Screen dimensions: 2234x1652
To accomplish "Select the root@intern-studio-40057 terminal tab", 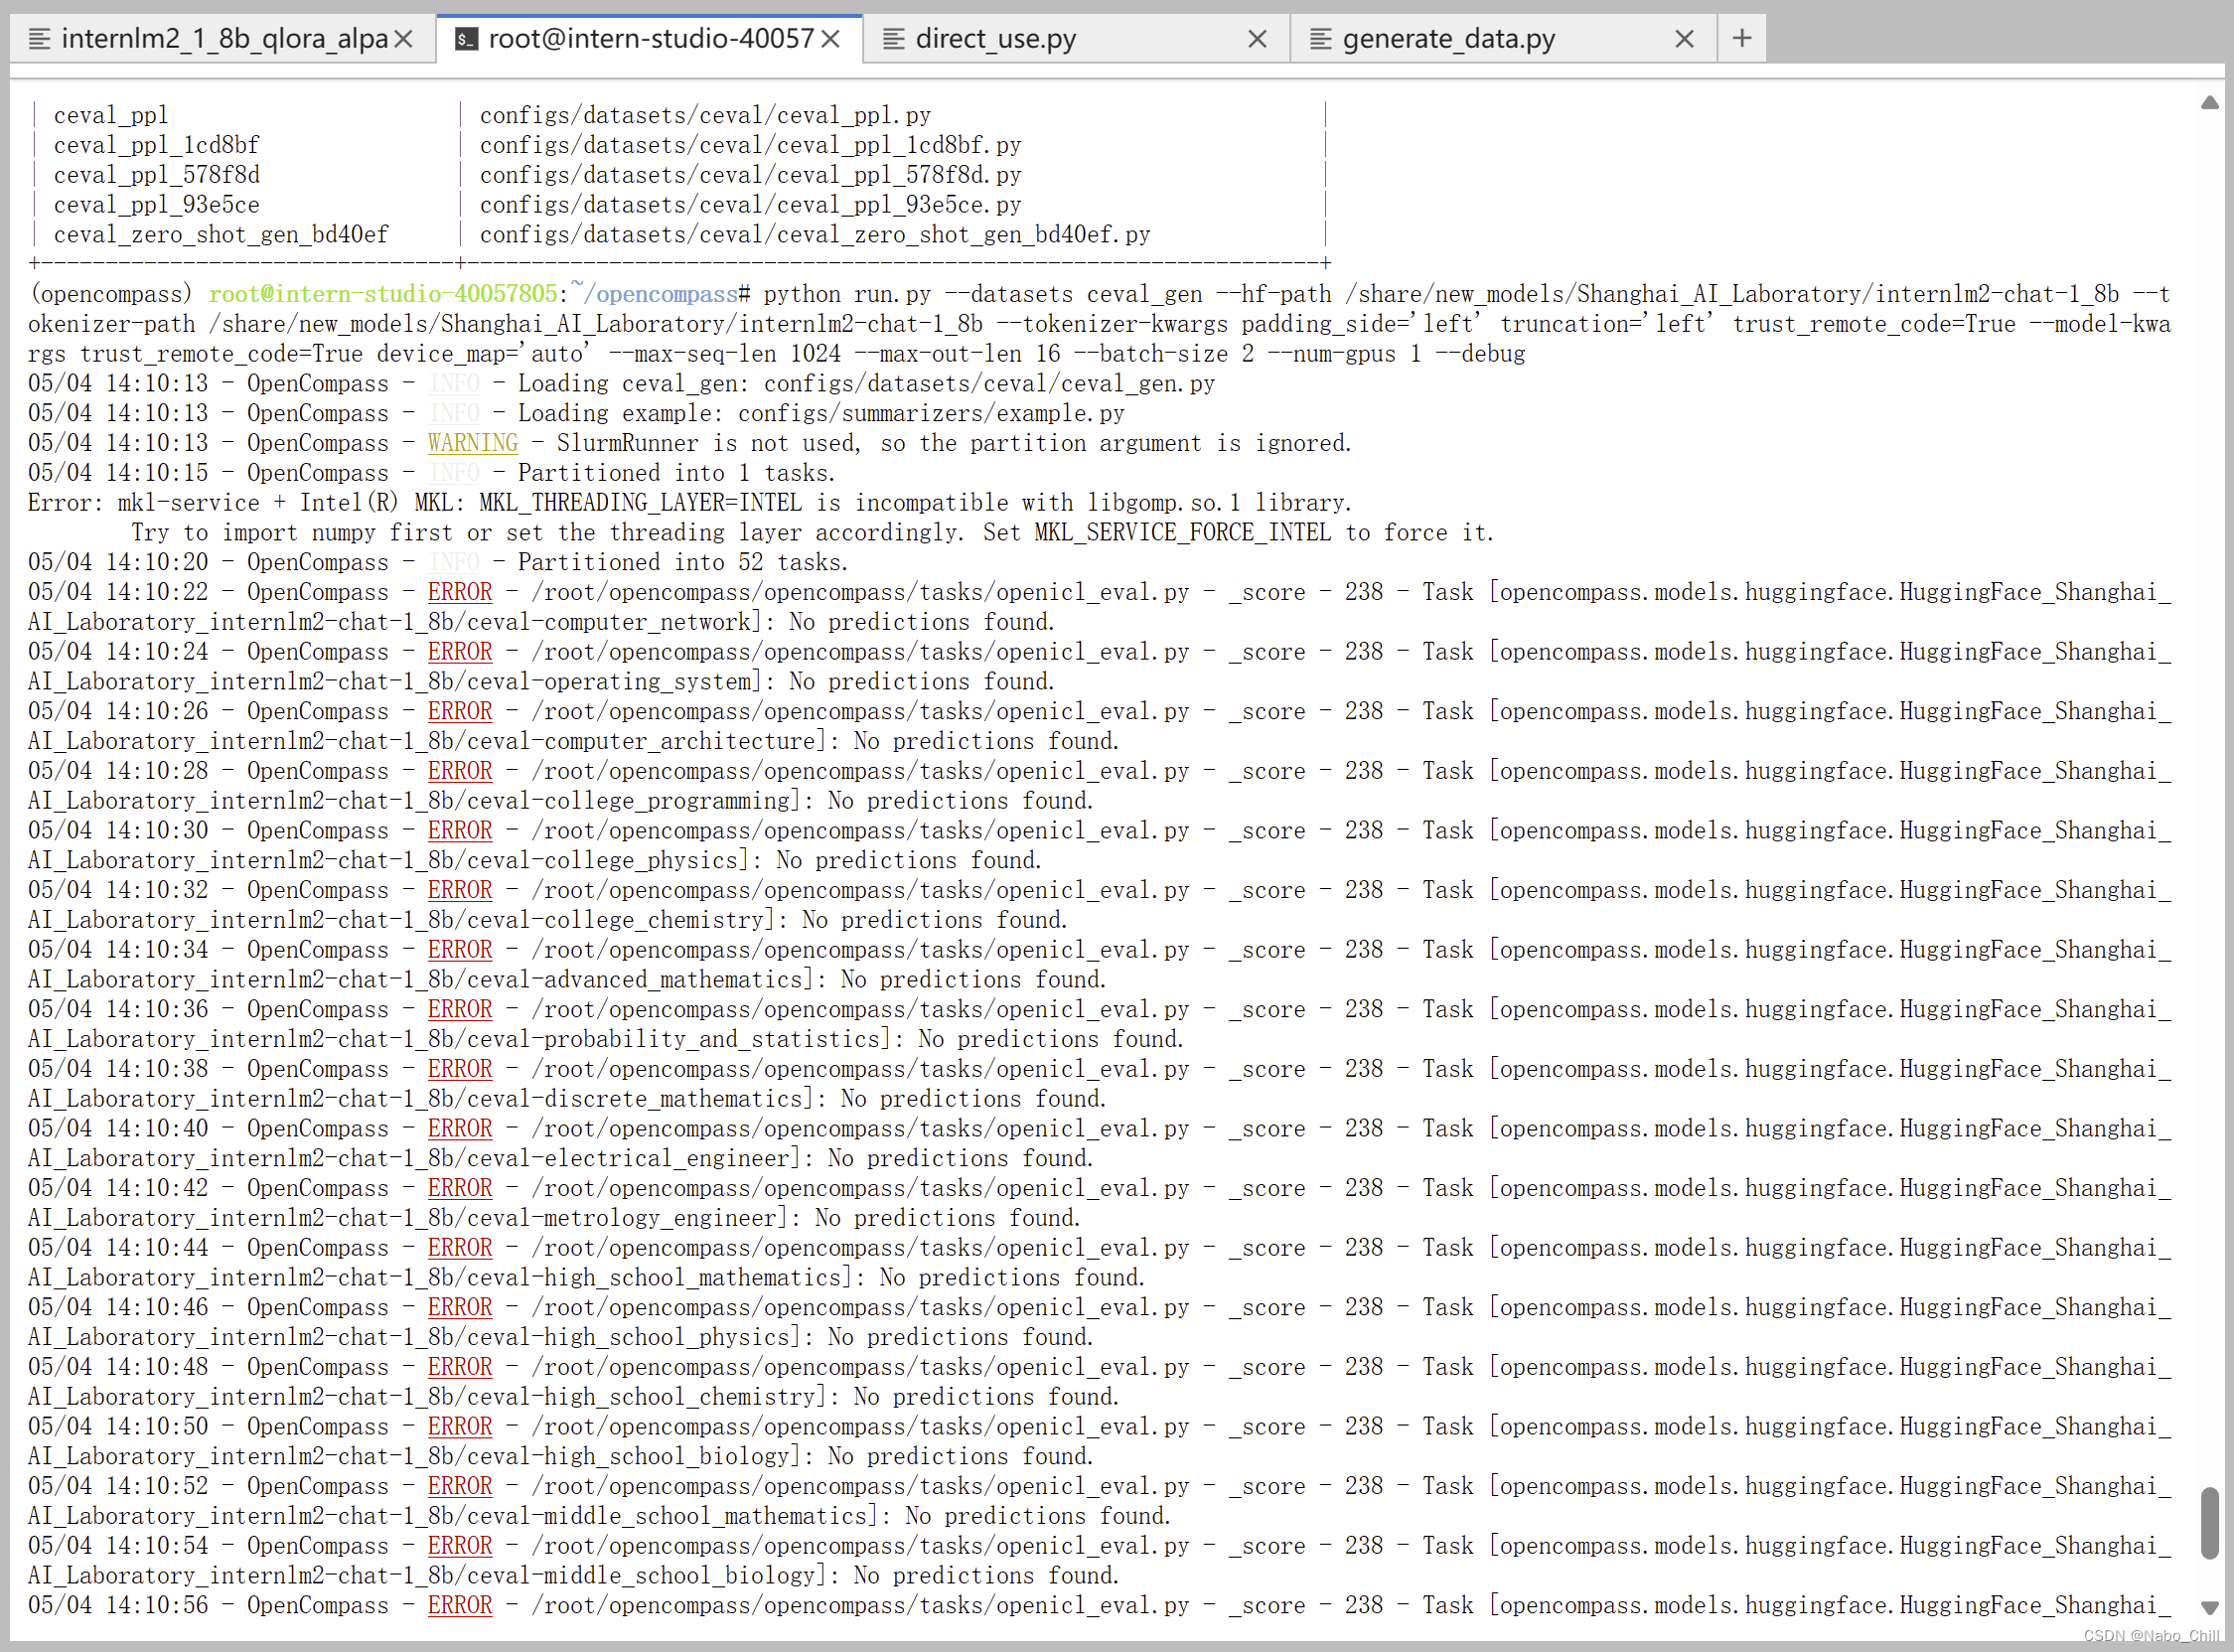I will (x=650, y=39).
